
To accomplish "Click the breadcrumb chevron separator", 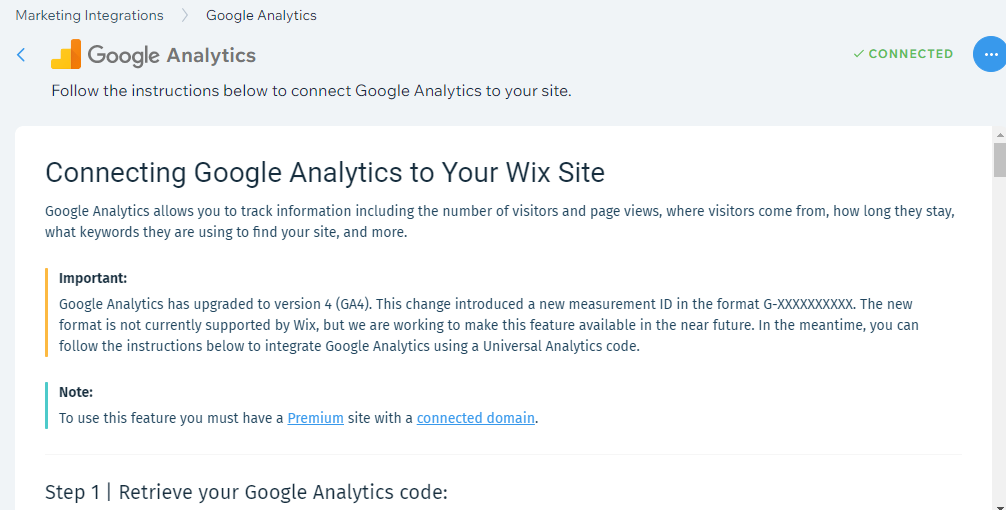I will [x=185, y=15].
